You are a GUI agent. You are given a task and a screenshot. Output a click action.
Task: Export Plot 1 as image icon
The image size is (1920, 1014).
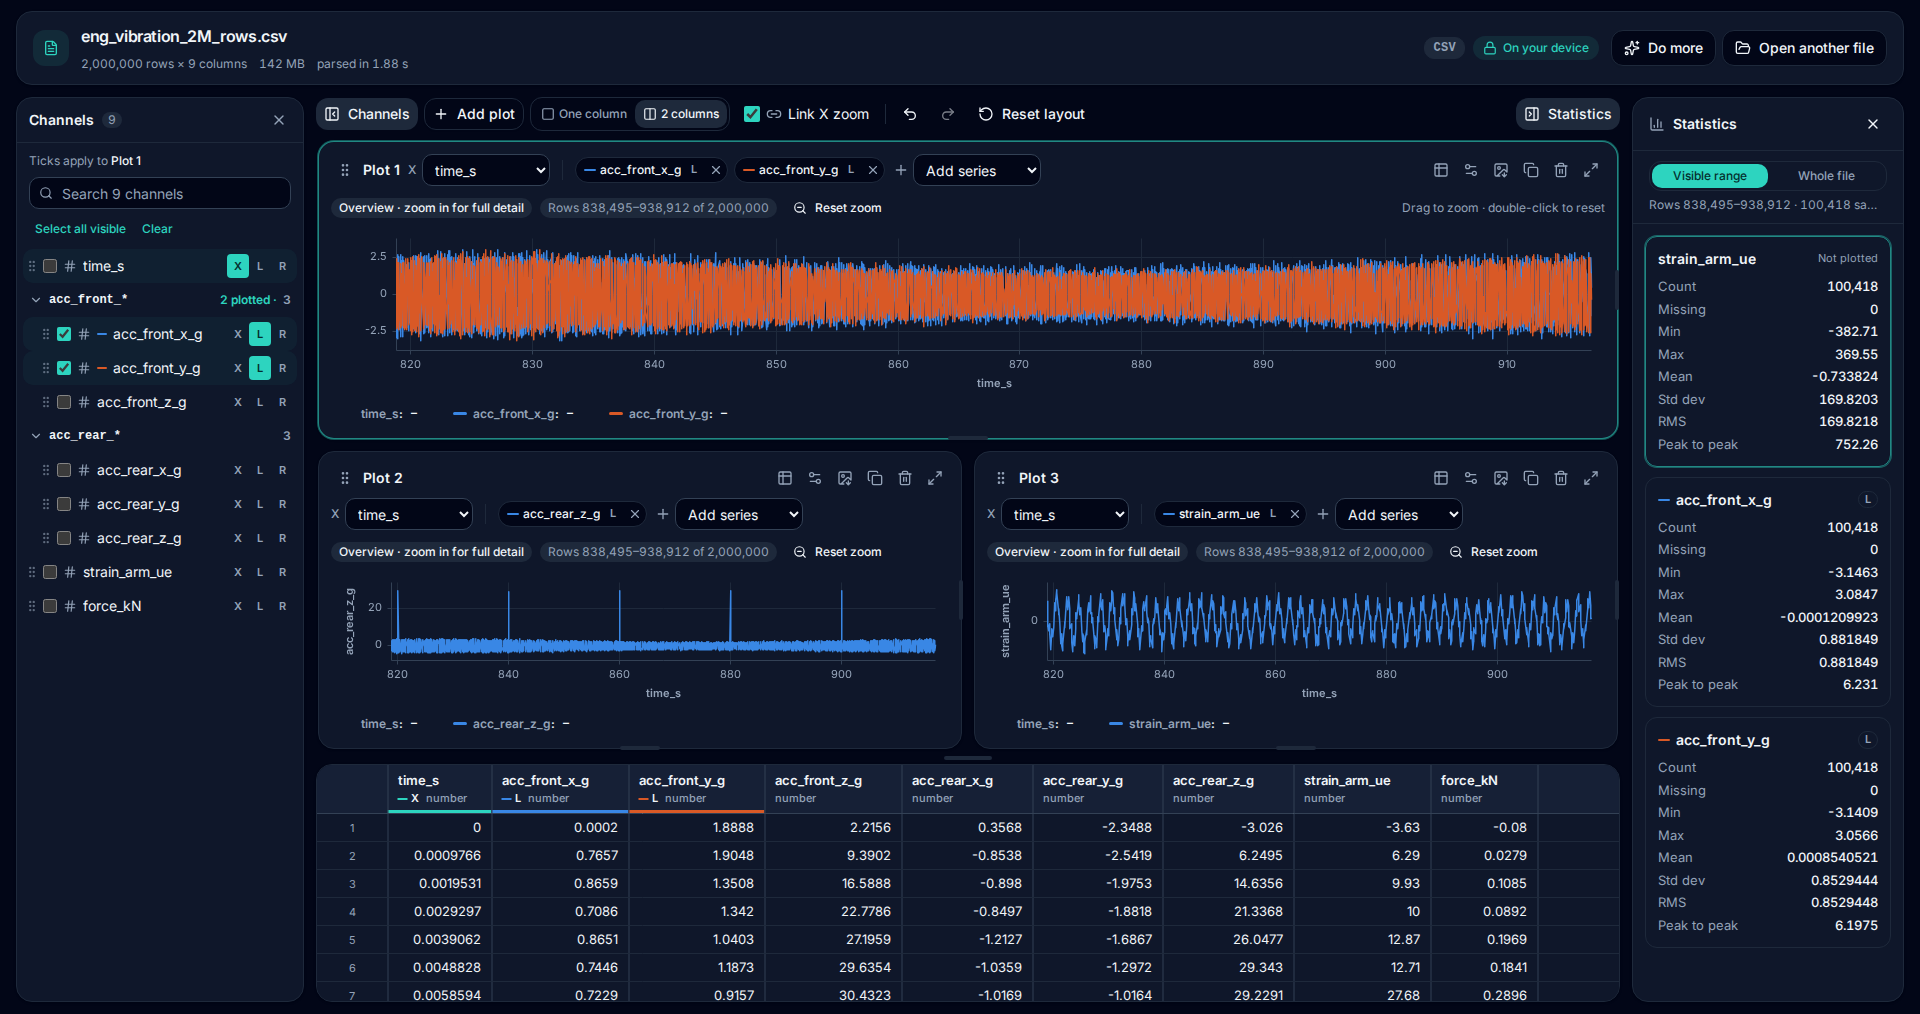[x=1501, y=170]
